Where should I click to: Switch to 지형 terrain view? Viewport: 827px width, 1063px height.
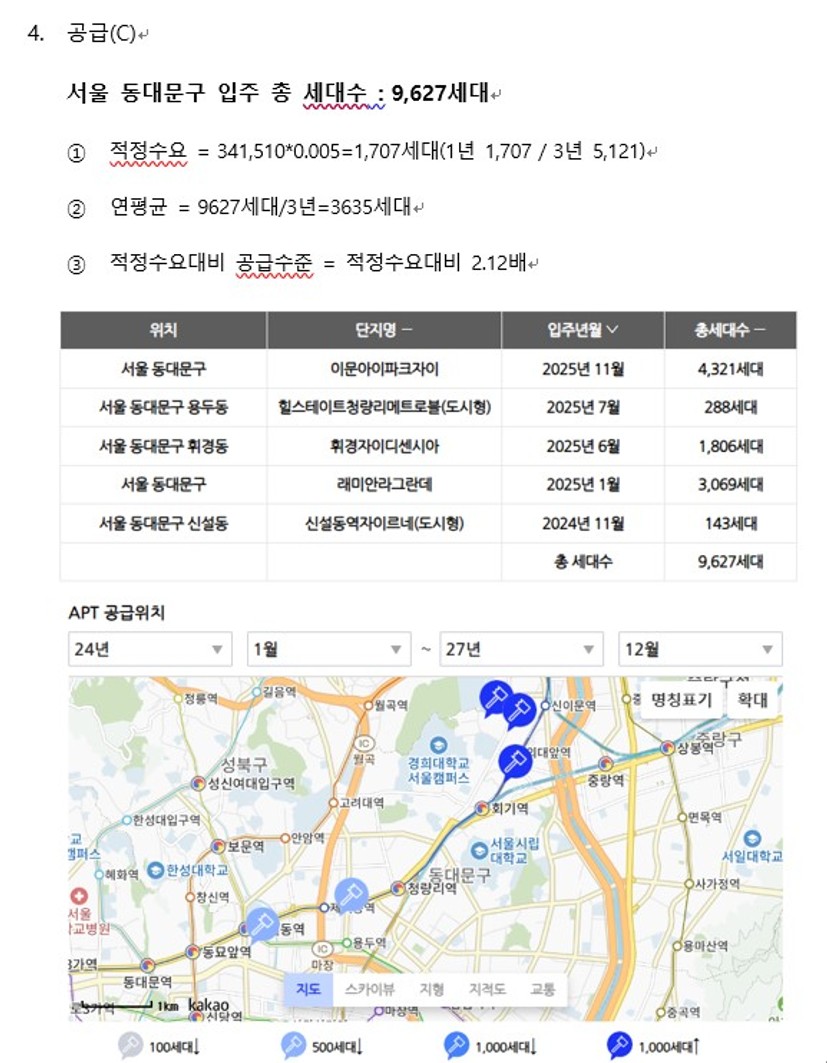(431, 989)
